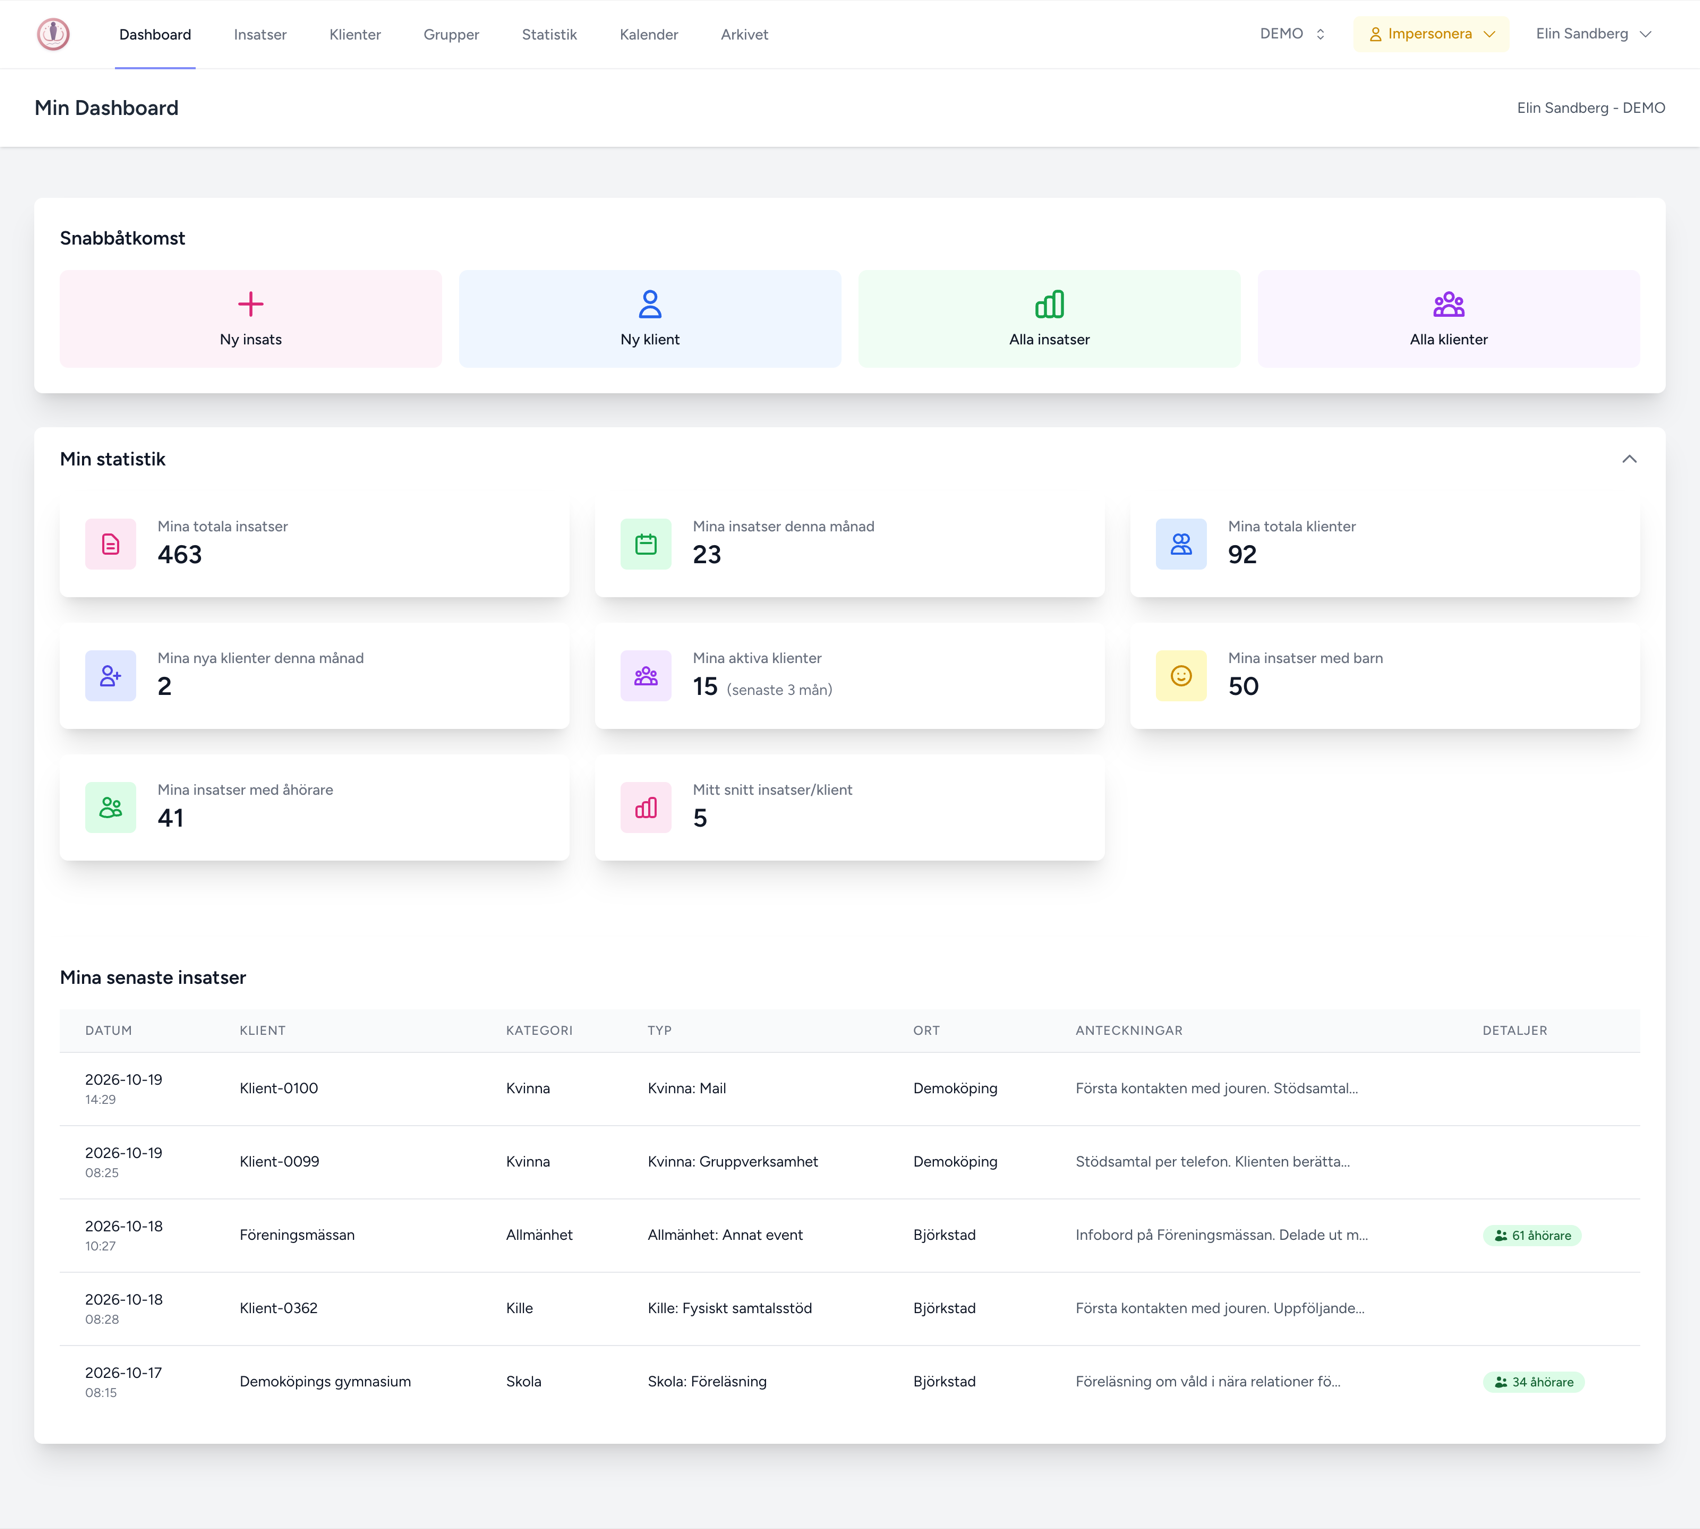
Task: Click the Skola: Föreläsning type cell
Action: tap(707, 1382)
